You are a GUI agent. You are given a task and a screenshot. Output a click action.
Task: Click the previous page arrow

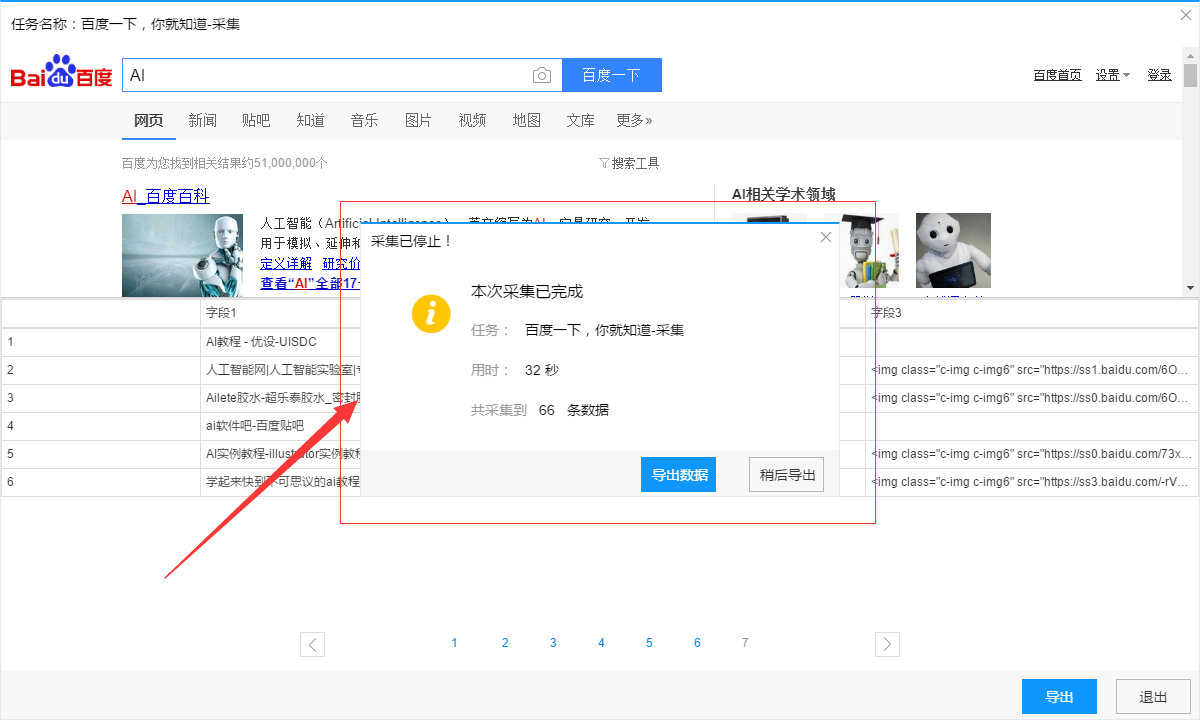[313, 644]
